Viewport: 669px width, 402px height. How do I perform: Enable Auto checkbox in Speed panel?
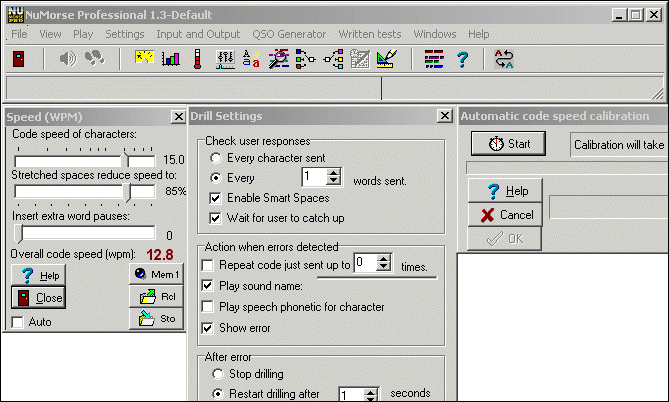coord(17,322)
